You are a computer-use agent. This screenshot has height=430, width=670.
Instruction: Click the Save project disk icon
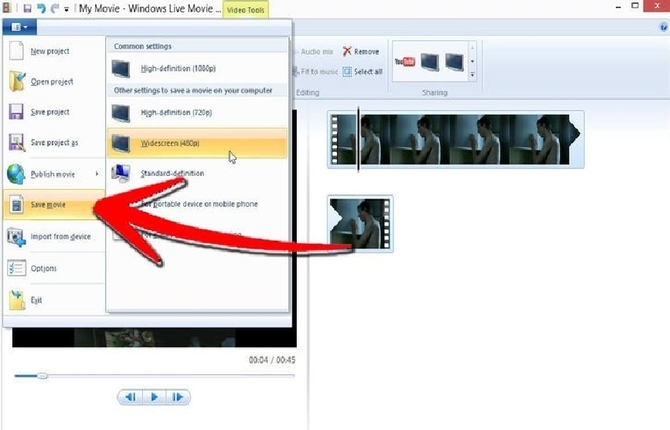[x=17, y=112]
